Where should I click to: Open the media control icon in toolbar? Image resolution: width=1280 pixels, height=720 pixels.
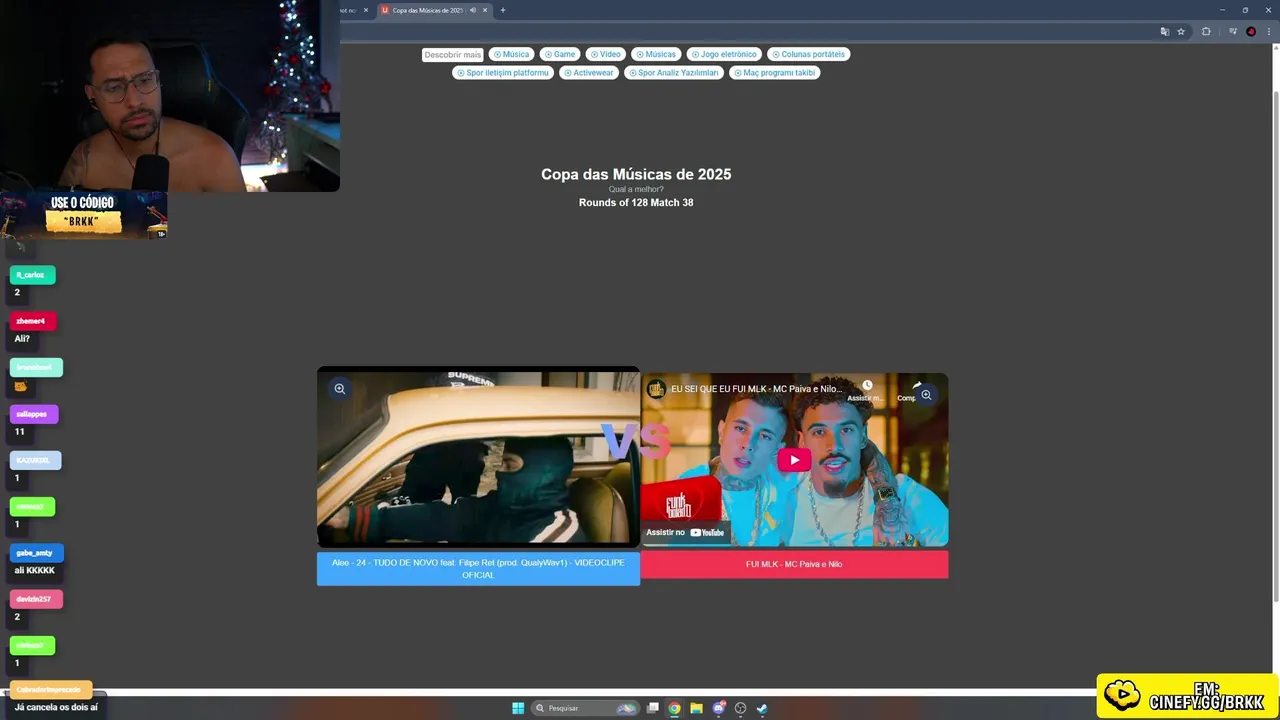click(1233, 32)
